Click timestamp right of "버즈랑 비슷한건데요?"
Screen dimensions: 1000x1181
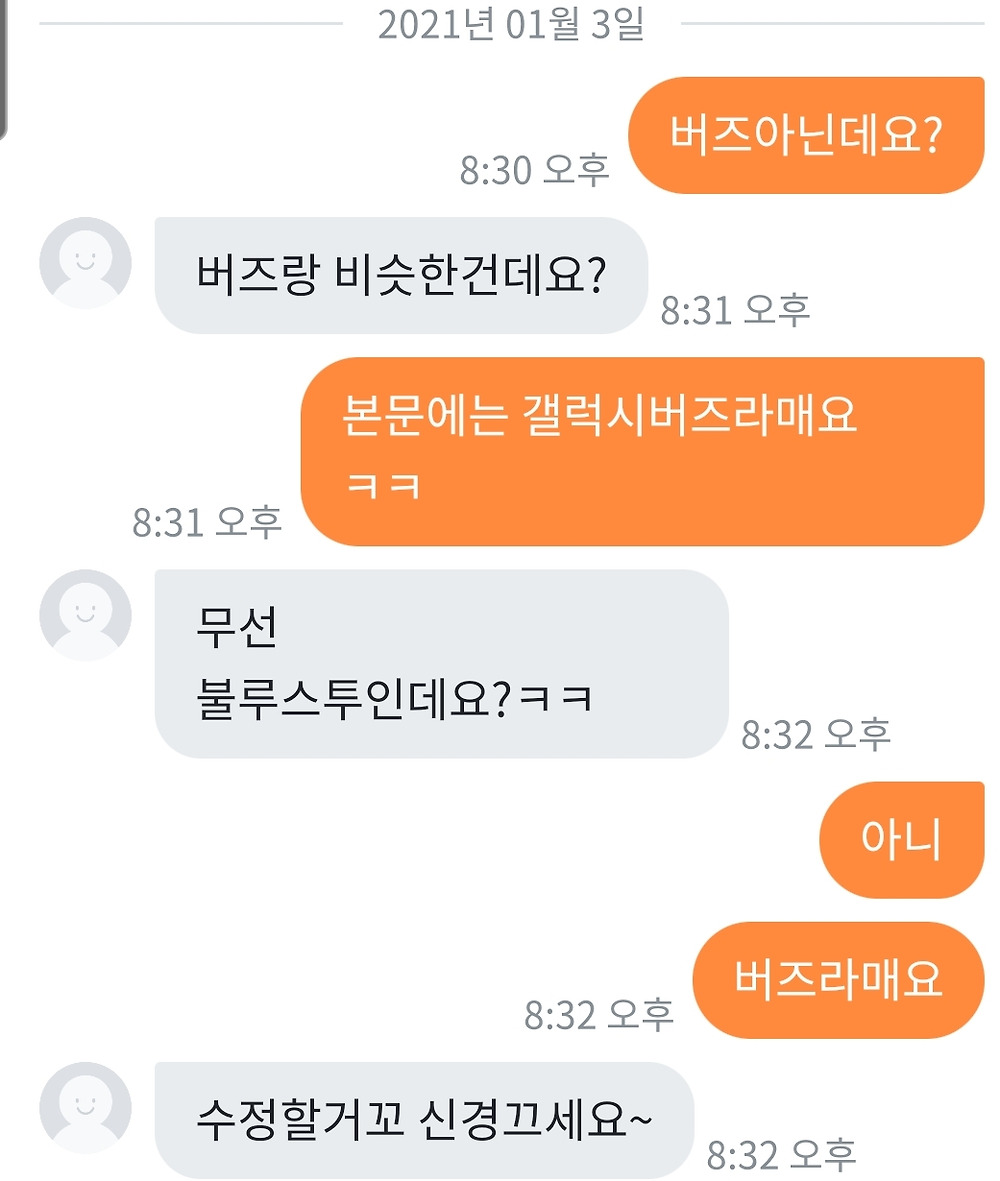point(735,311)
